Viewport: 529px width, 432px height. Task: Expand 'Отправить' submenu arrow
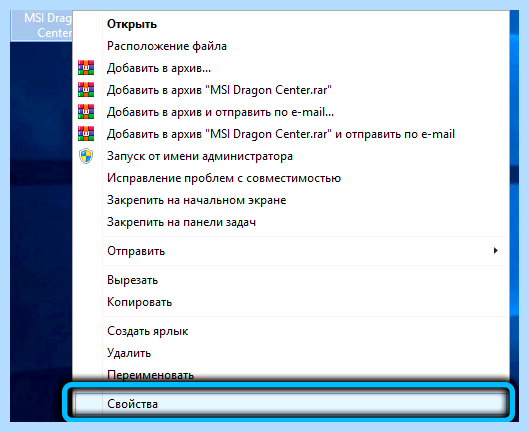(x=496, y=251)
